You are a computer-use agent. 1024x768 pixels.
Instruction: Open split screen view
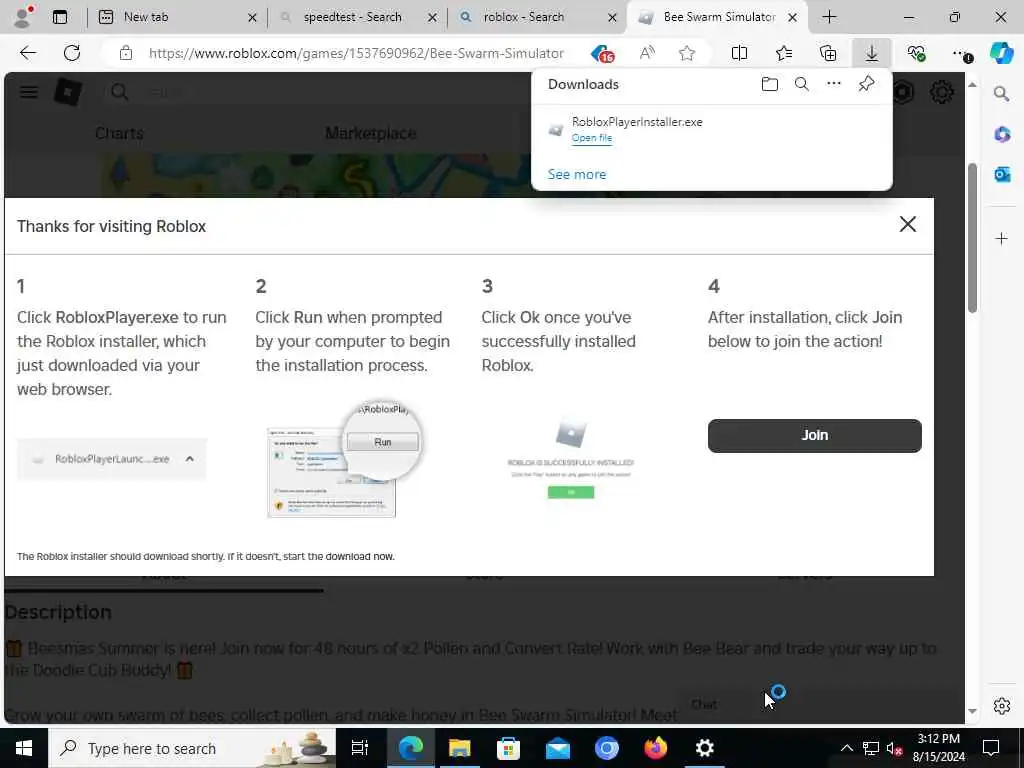739,53
